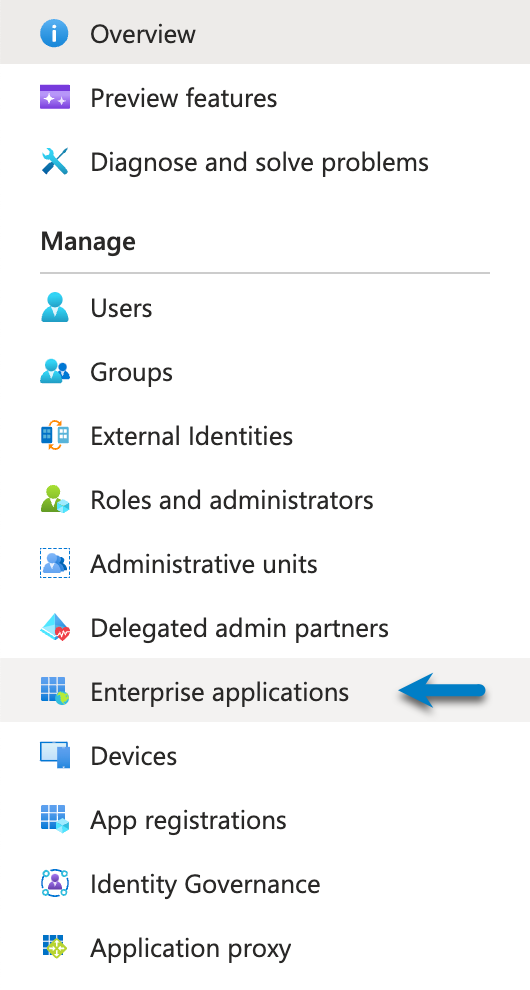This screenshot has width=530, height=990.
Task: Click the wrench icon for Diagnose and solve problems
Action: (54, 162)
